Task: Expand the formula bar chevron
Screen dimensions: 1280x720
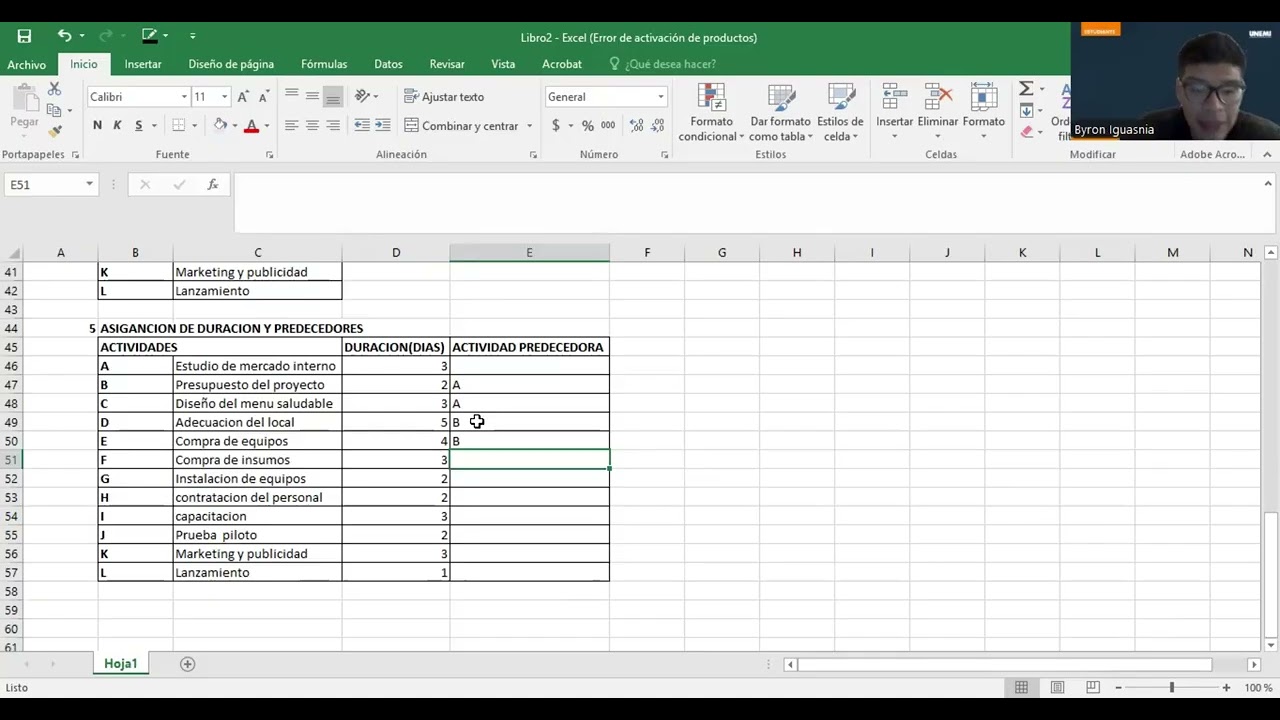Action: coord(1268,184)
